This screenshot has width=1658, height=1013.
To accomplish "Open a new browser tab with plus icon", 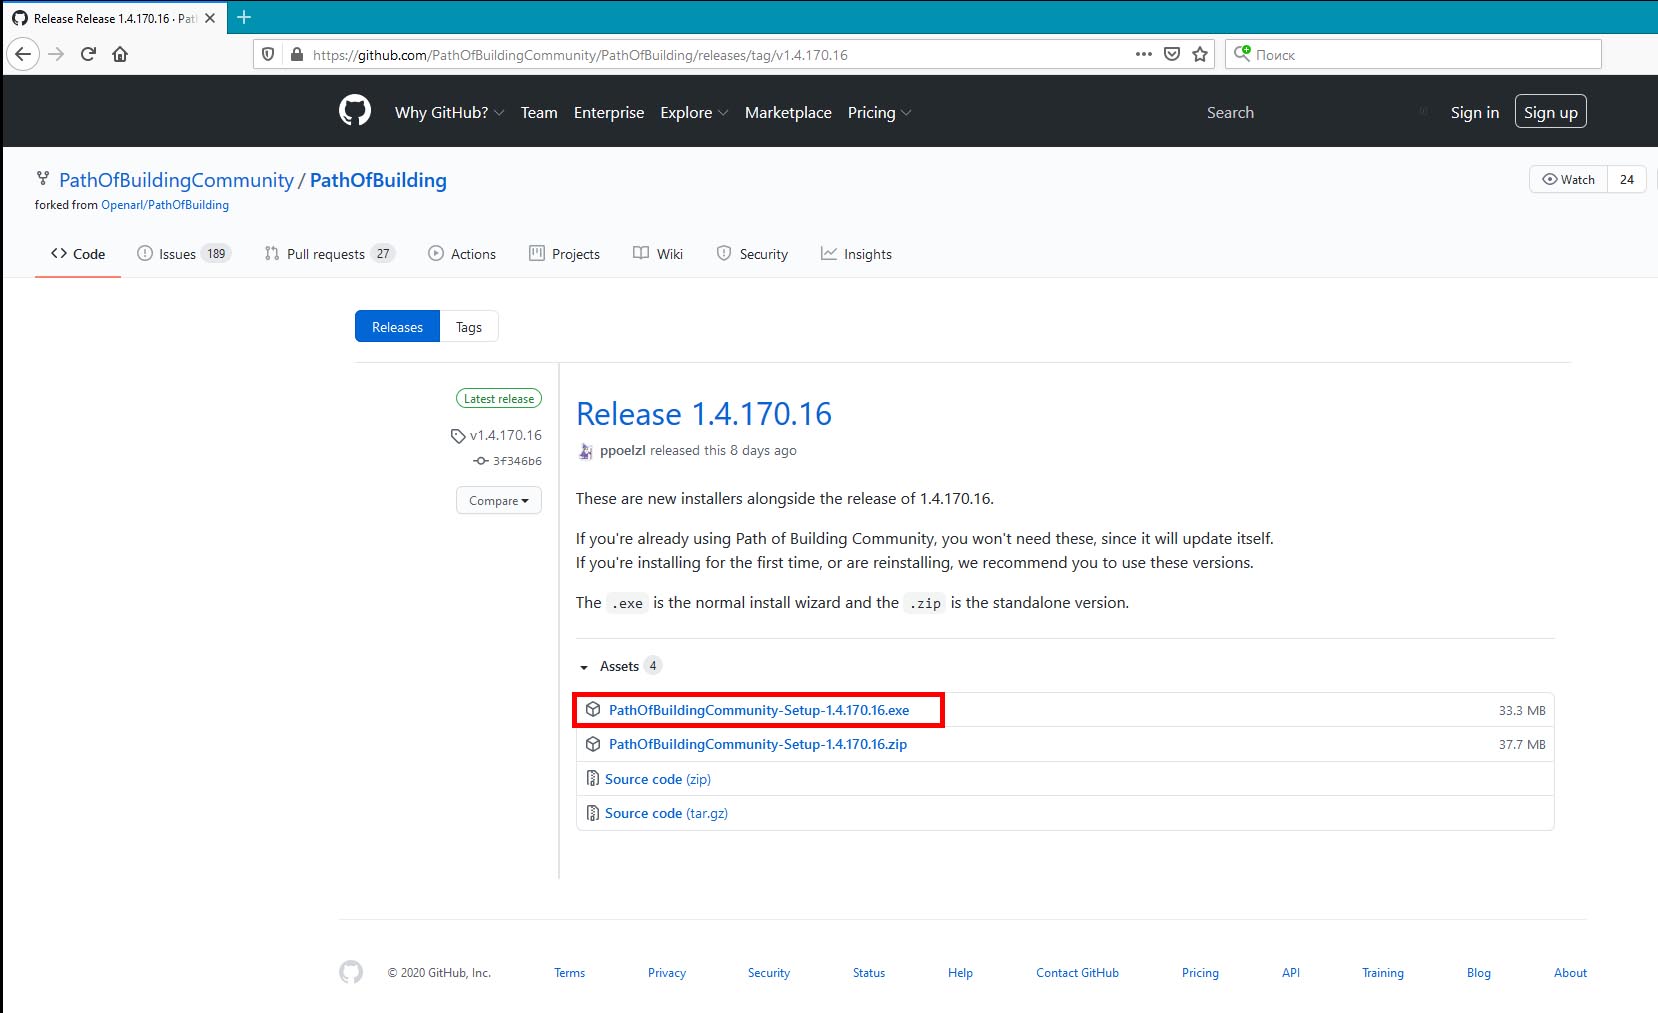I will coord(244,17).
